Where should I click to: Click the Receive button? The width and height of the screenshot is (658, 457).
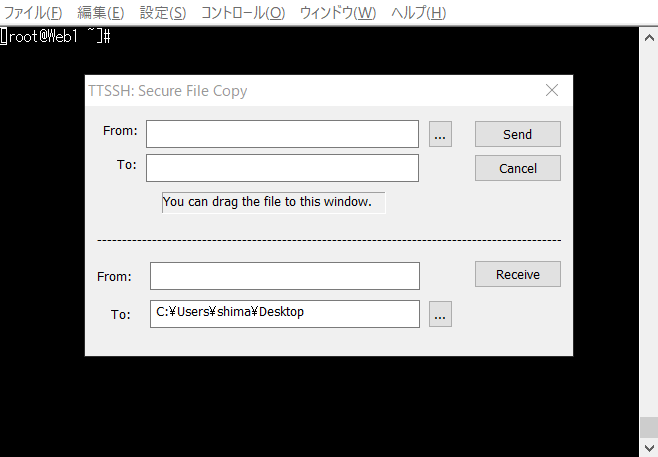tap(517, 274)
